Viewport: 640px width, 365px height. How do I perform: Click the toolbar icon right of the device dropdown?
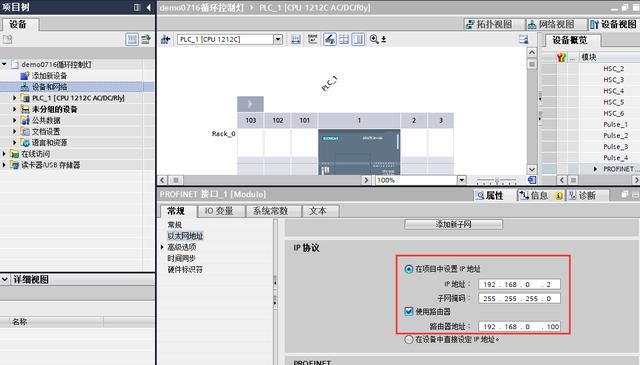click(296, 39)
